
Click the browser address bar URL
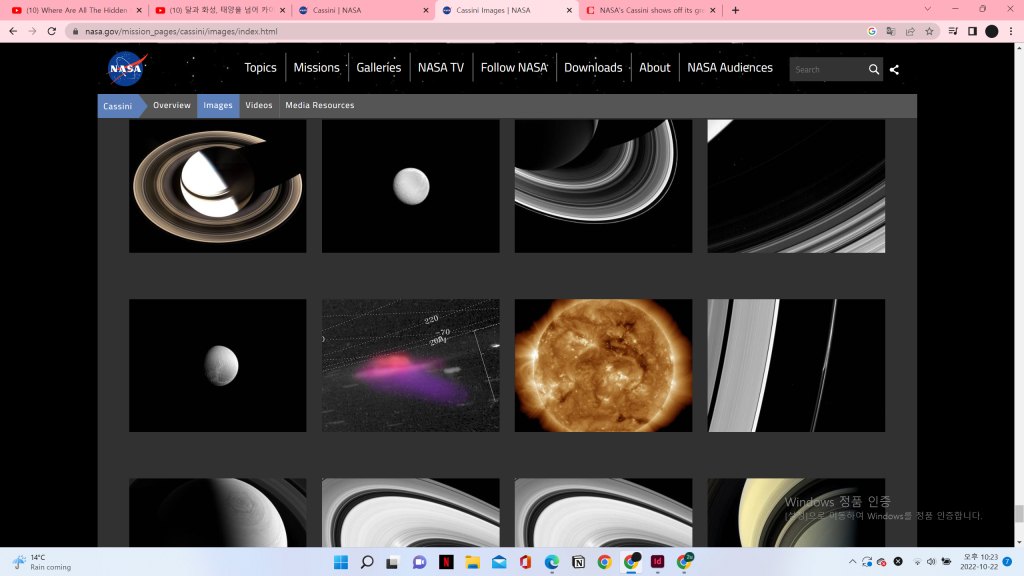(181, 31)
